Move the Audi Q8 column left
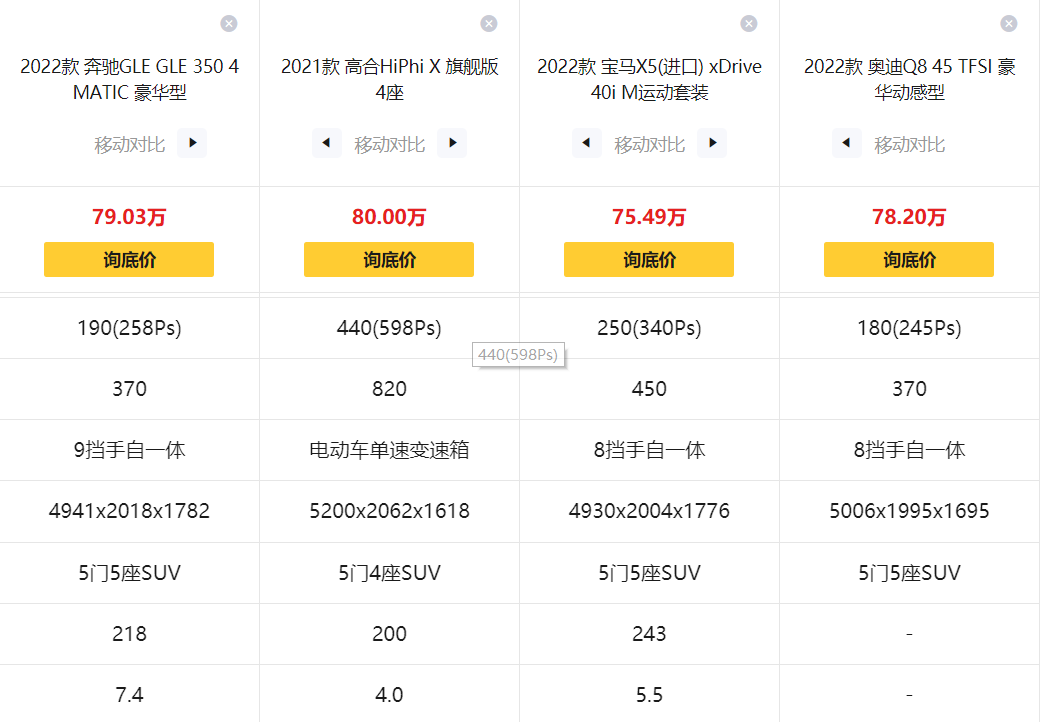Viewport: 1040px width, 722px height. click(846, 143)
